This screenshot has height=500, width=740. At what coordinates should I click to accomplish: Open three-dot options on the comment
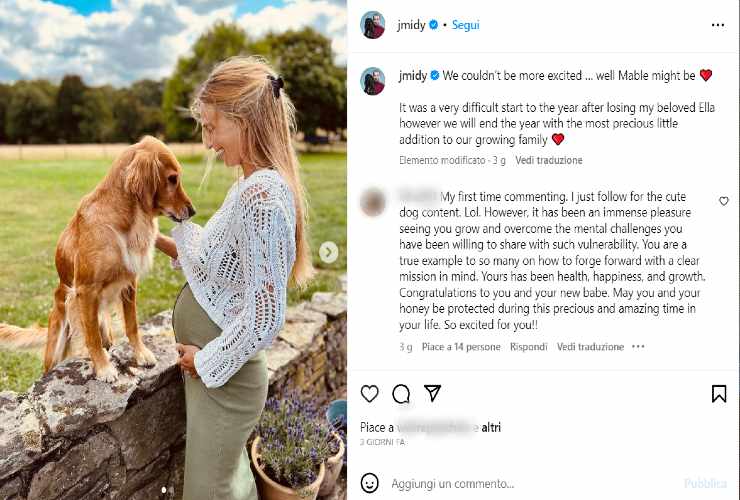[638, 347]
